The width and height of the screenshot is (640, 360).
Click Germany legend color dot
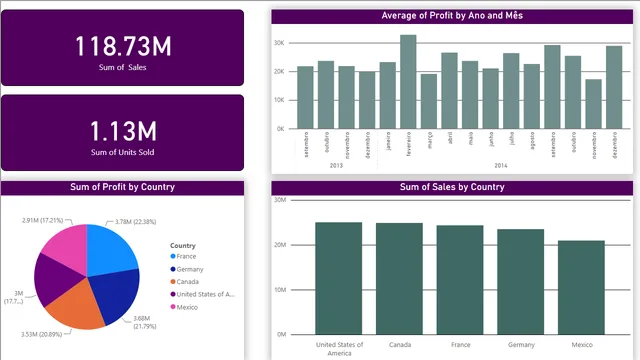[x=173, y=269]
